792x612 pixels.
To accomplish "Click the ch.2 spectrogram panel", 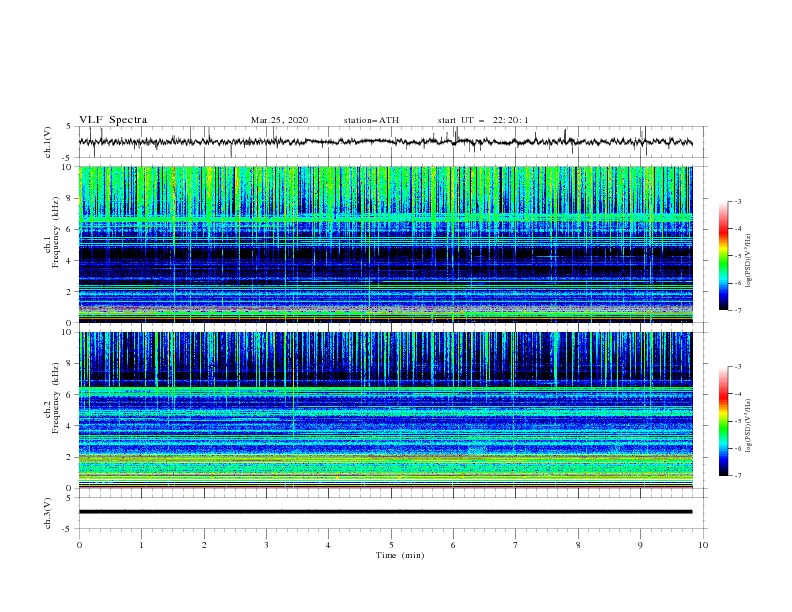I will (385, 410).
